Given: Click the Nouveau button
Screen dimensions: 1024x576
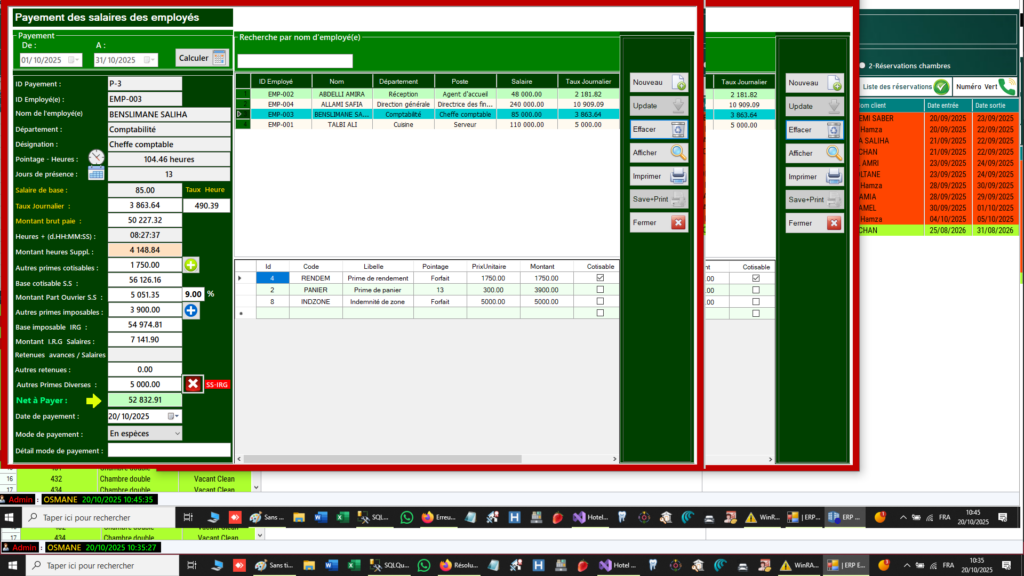Looking at the screenshot, I should pyautogui.click(x=658, y=82).
